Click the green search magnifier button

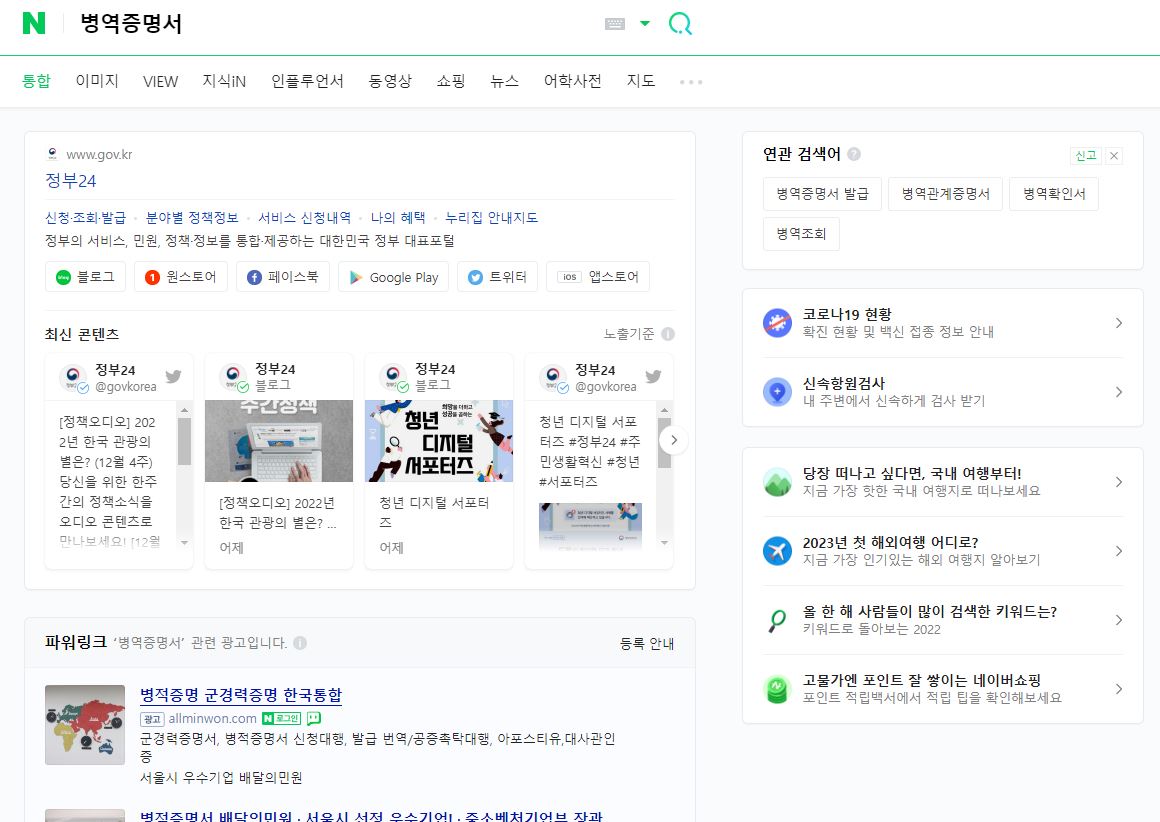click(x=680, y=24)
